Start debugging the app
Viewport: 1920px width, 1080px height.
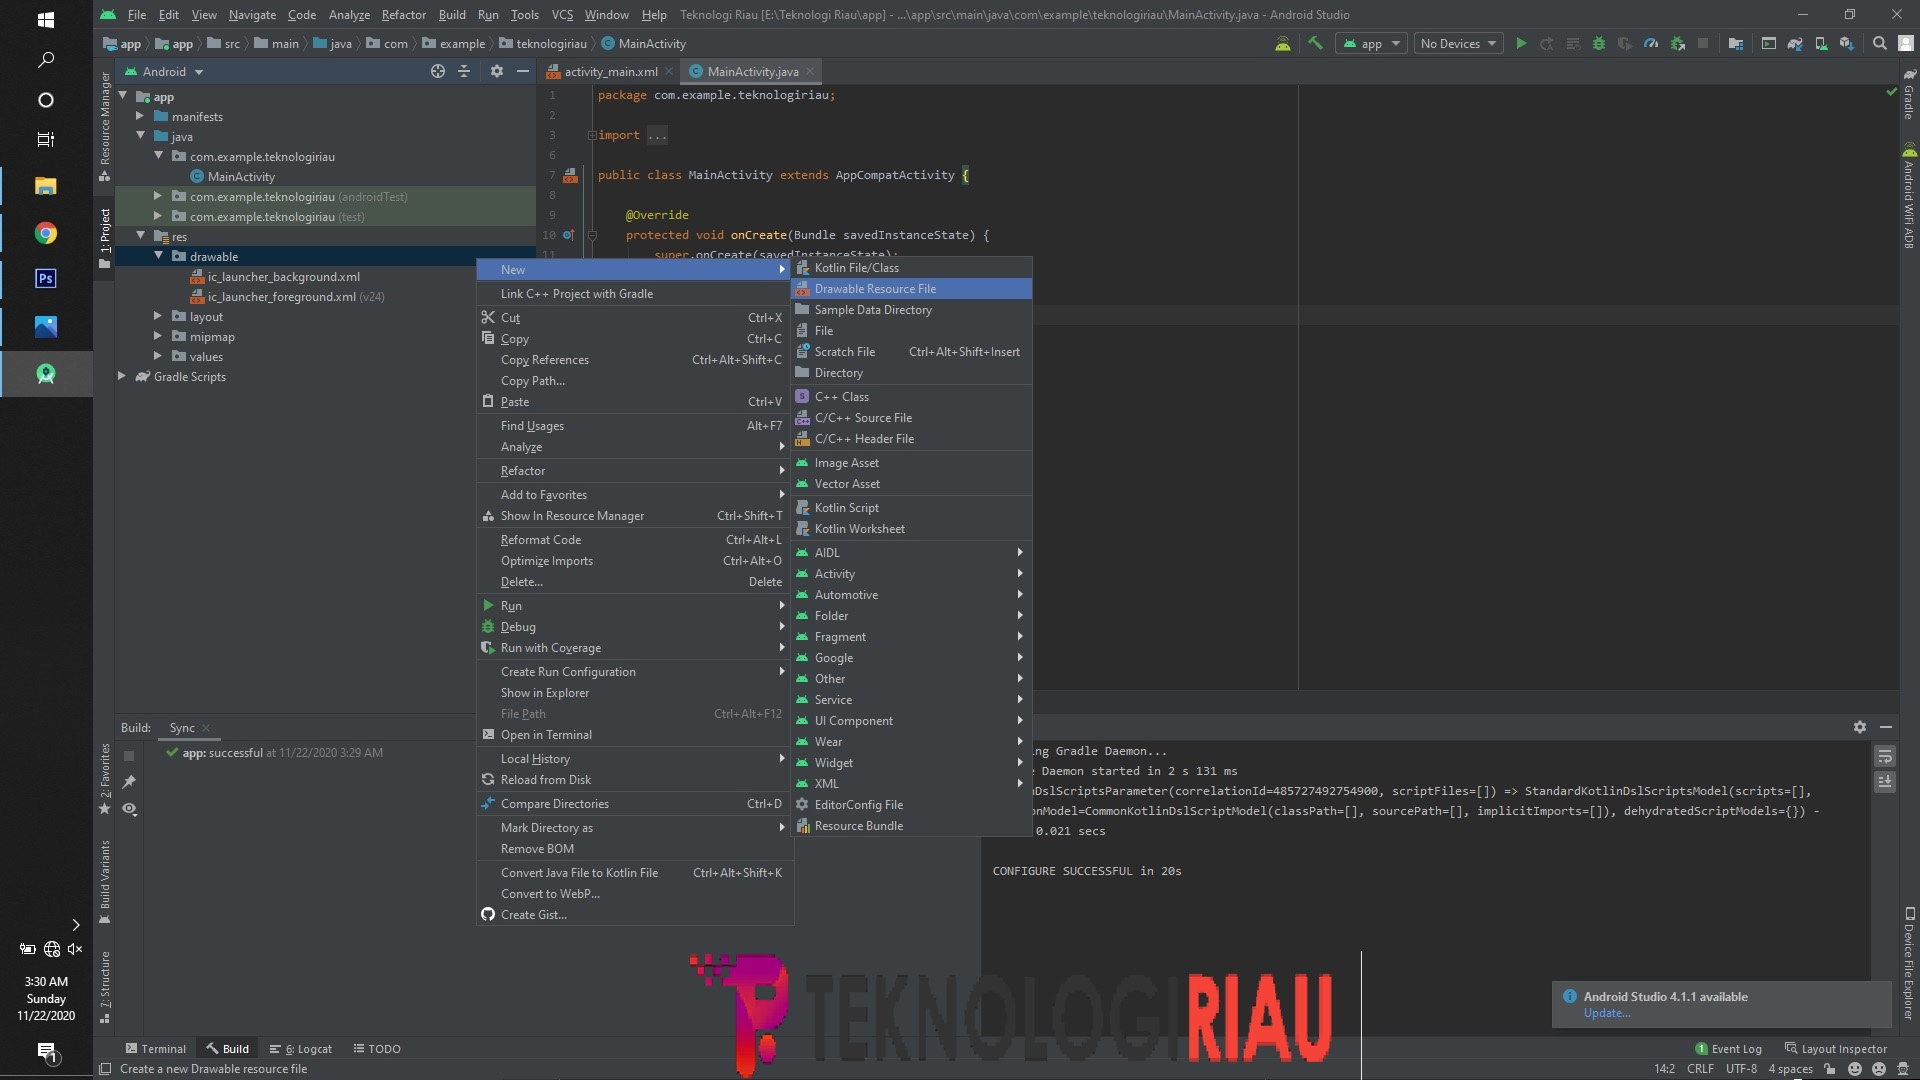1599,43
